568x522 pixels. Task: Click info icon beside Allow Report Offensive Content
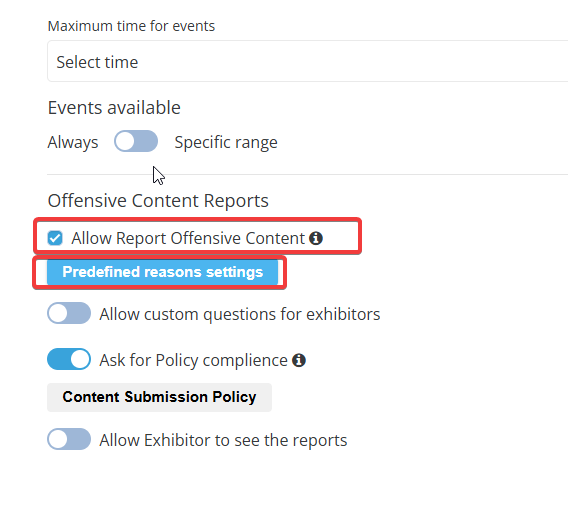(316, 238)
